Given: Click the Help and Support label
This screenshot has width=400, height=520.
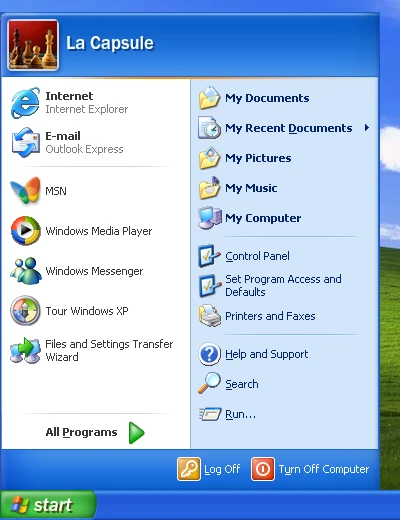Looking at the screenshot, I should (x=267, y=354).
